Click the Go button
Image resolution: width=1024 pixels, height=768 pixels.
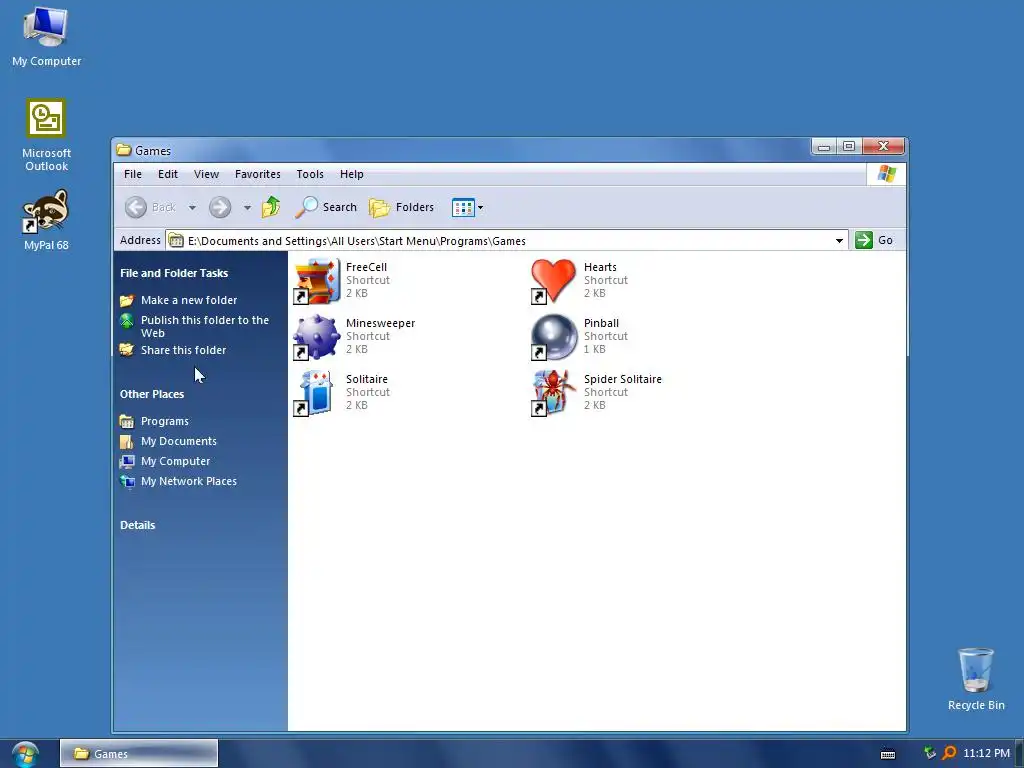coord(874,240)
